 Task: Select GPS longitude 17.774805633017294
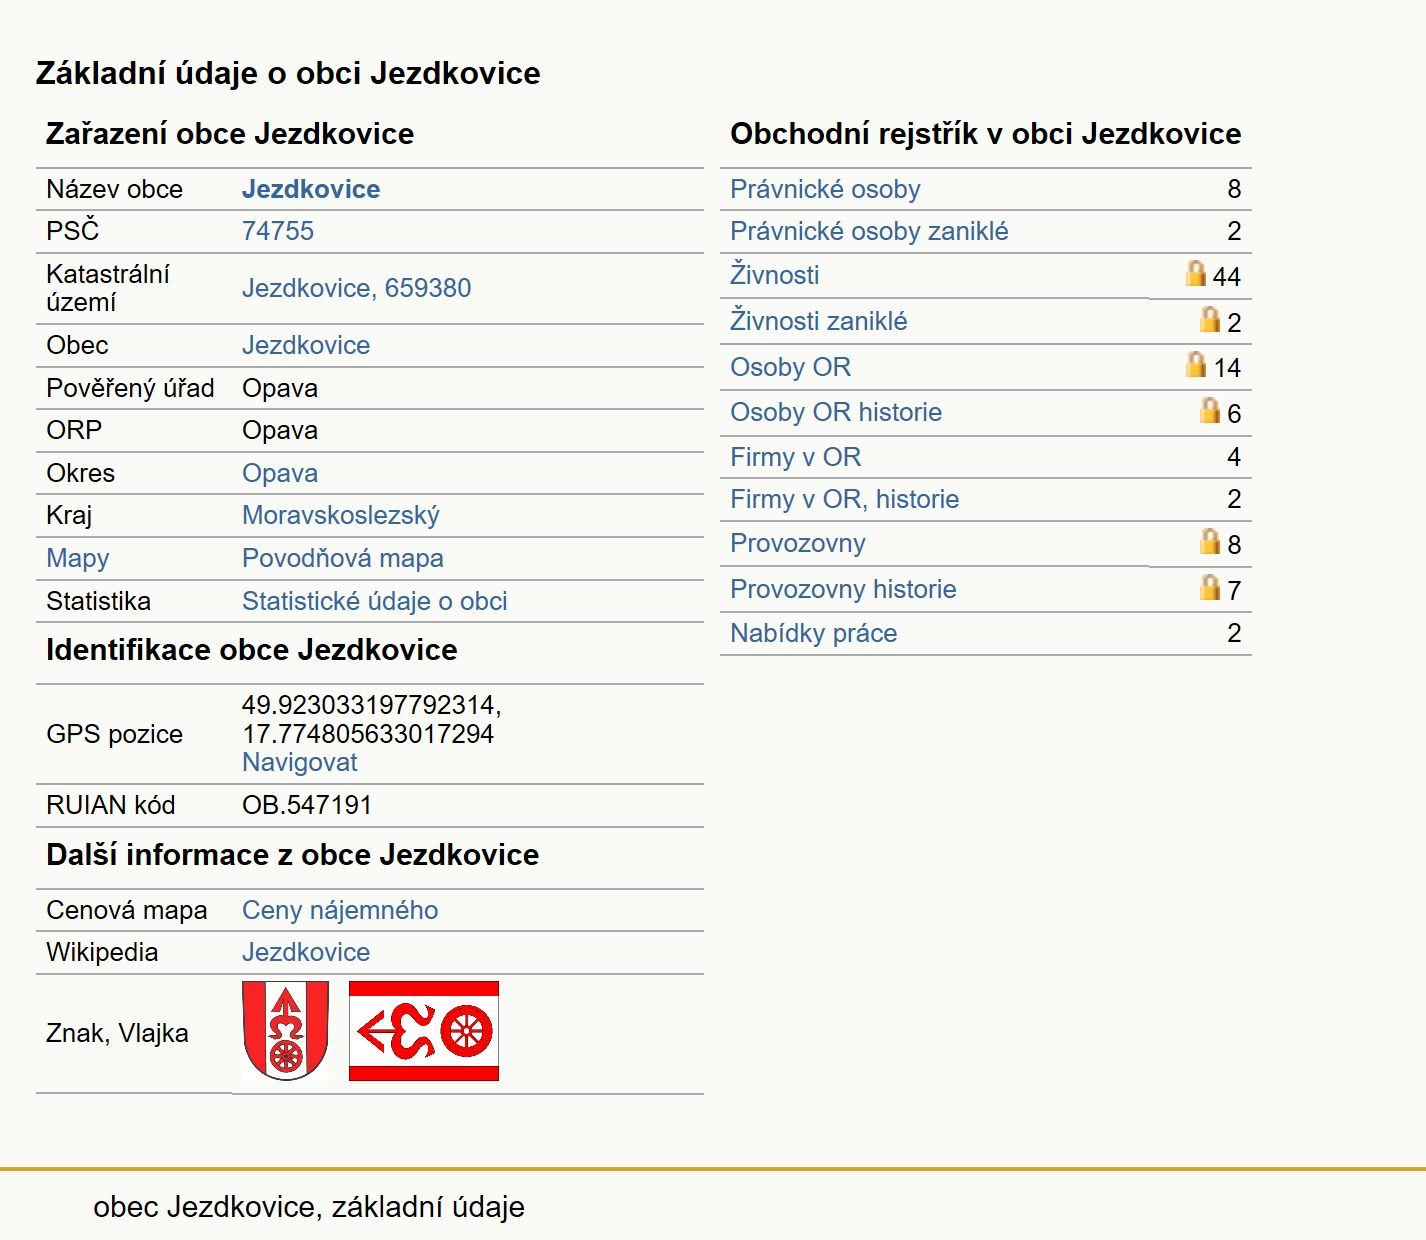(x=368, y=734)
